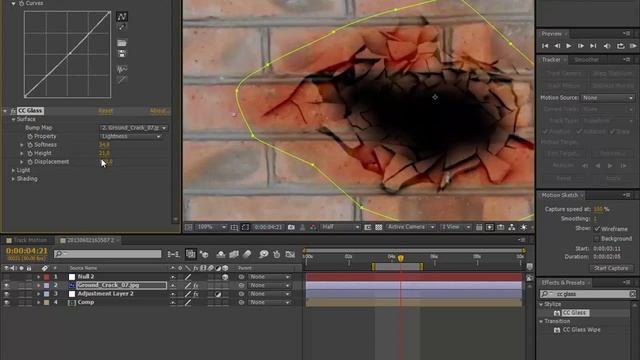Start RAM preview in Preview panel
Viewport: 640px width, 360px height.
(x=633, y=46)
